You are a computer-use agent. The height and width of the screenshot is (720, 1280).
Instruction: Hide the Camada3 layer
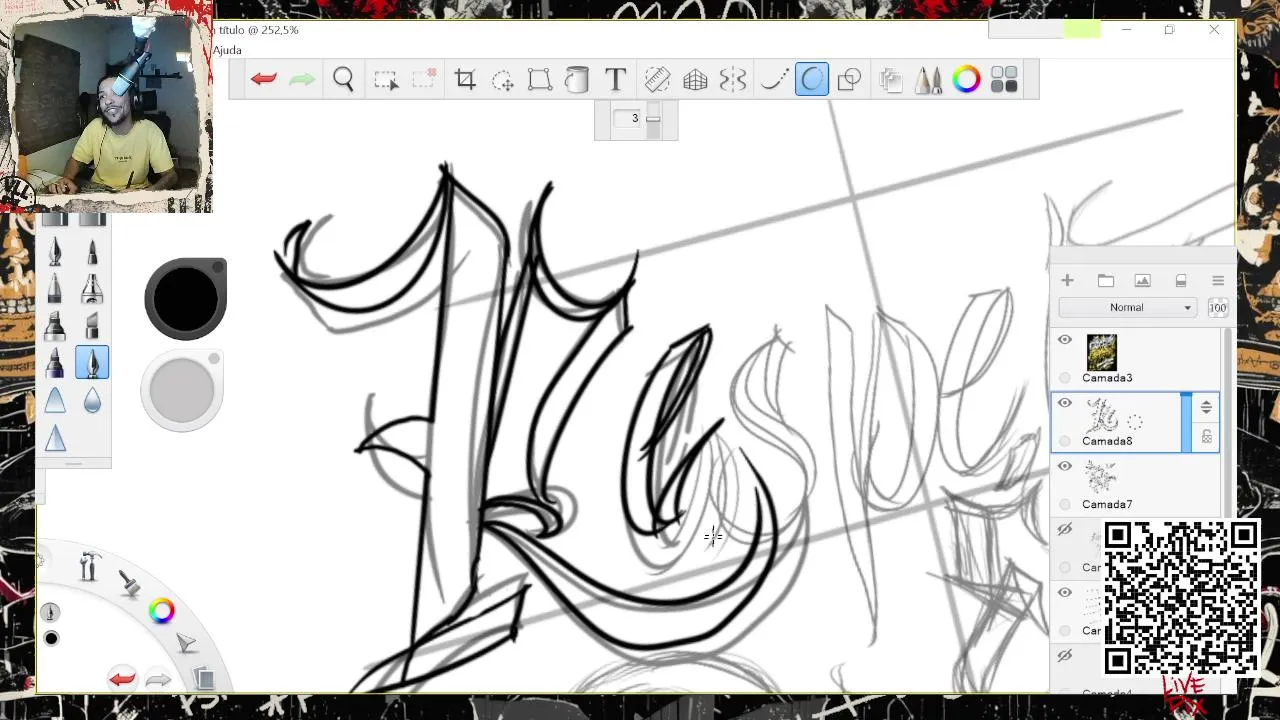click(1065, 340)
